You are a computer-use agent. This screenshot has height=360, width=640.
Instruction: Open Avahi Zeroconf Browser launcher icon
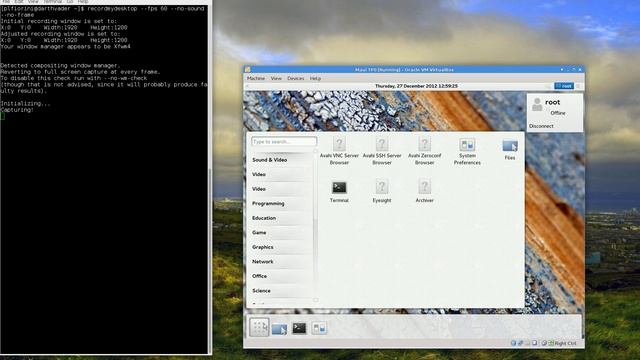[424, 144]
